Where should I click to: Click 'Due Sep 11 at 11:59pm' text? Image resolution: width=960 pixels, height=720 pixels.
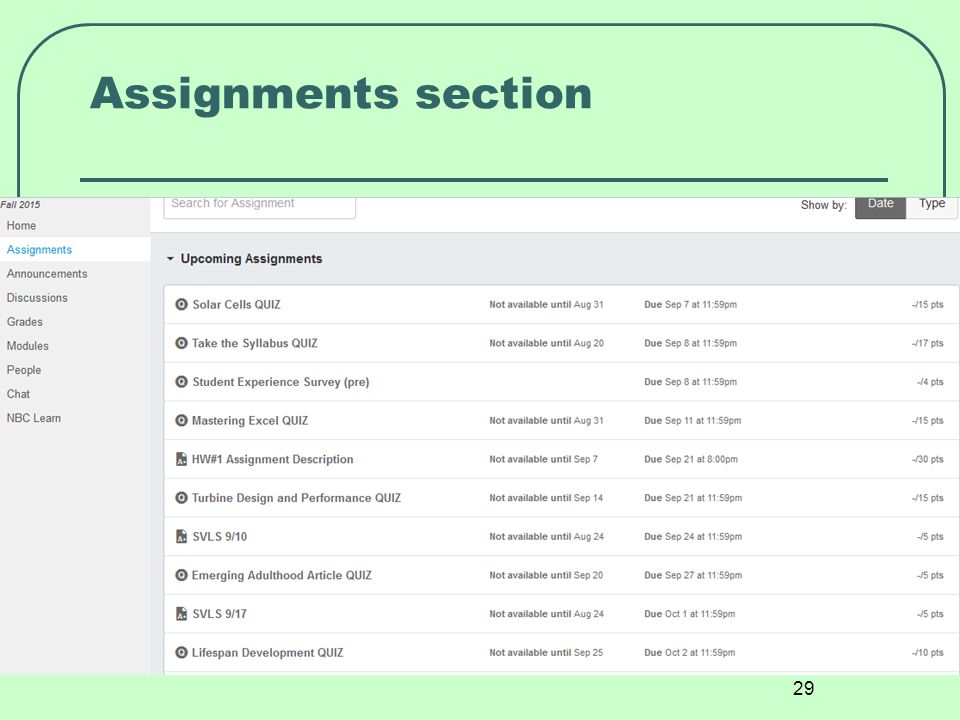pyautogui.click(x=692, y=421)
